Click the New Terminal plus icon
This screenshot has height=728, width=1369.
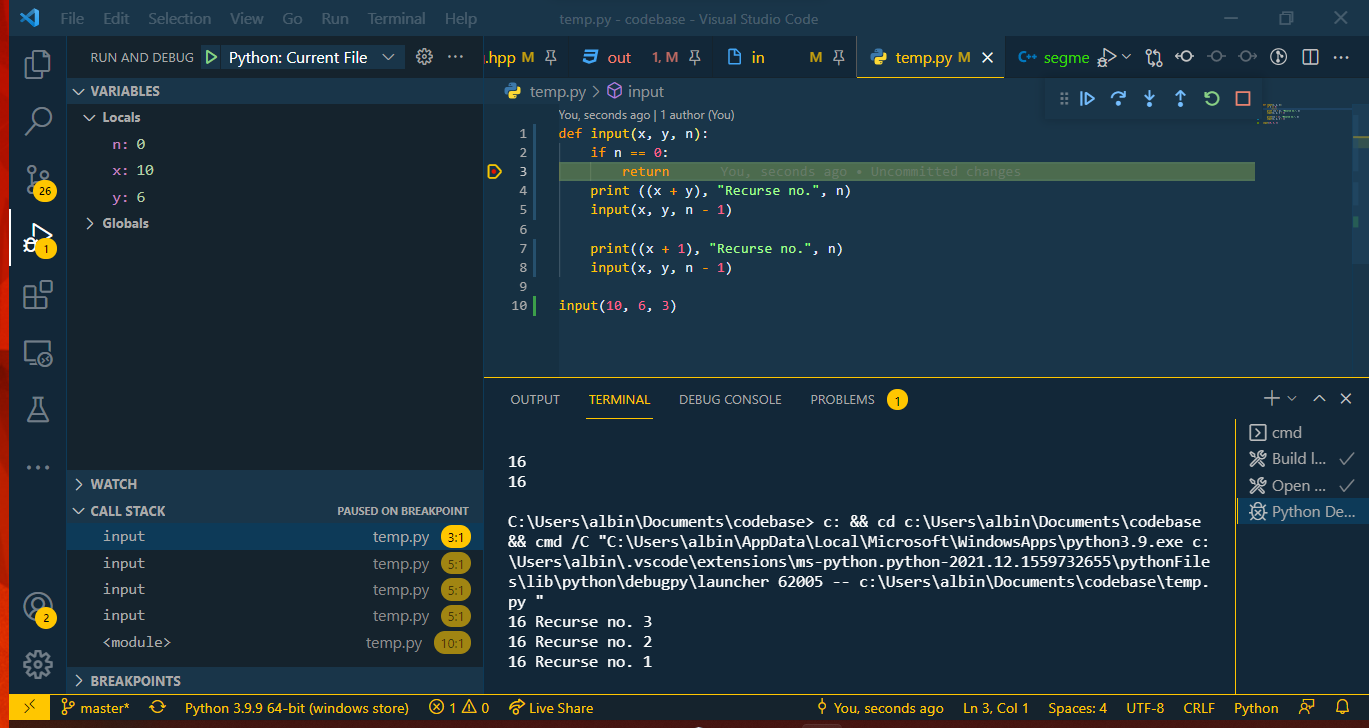point(1271,398)
